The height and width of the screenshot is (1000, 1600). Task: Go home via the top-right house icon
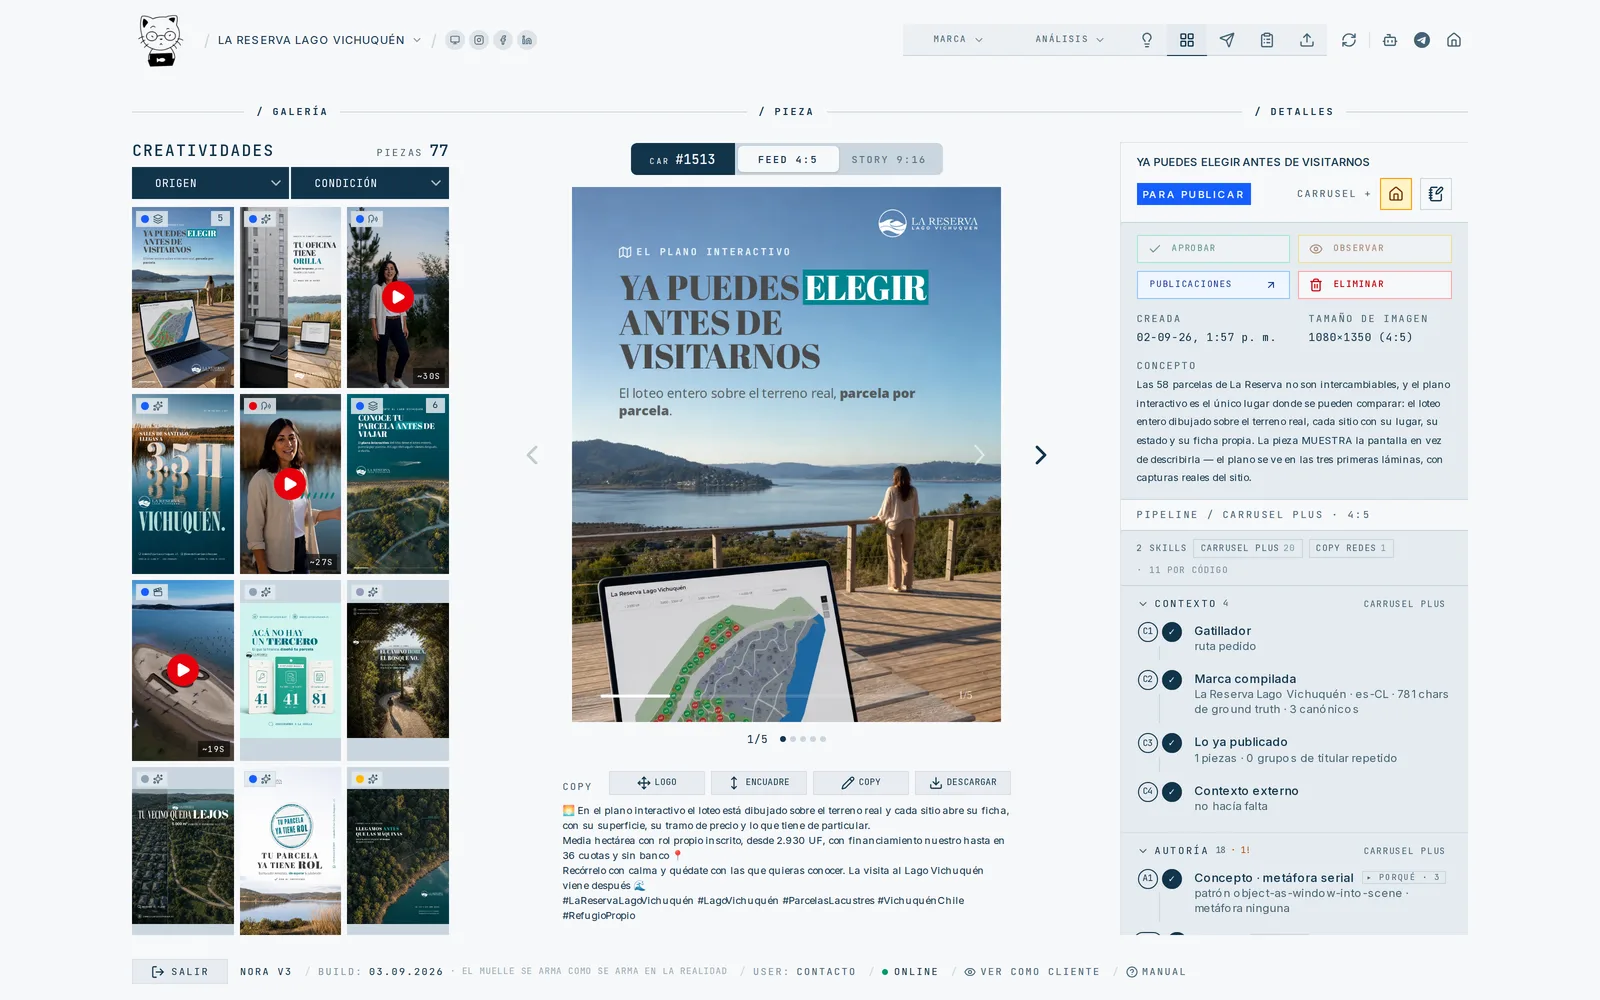point(1454,40)
